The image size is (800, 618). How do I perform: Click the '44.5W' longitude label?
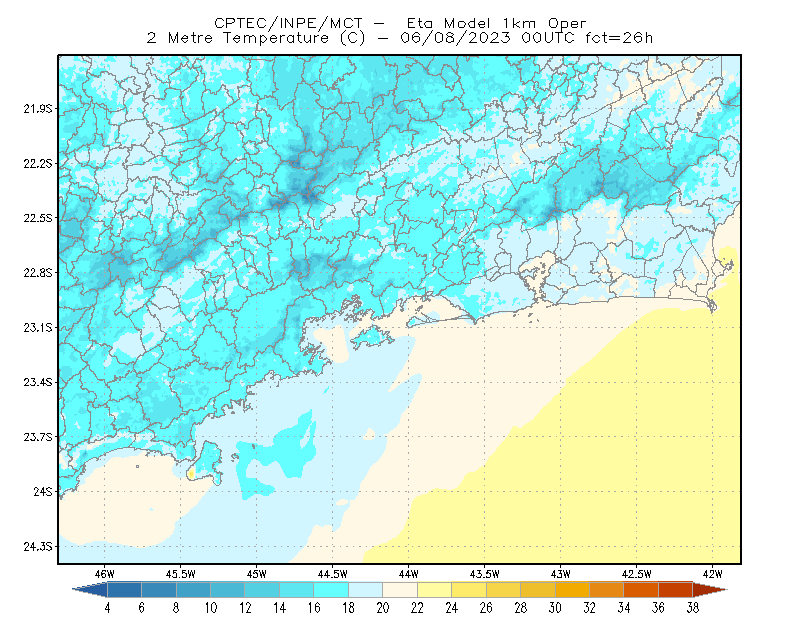tap(333, 574)
